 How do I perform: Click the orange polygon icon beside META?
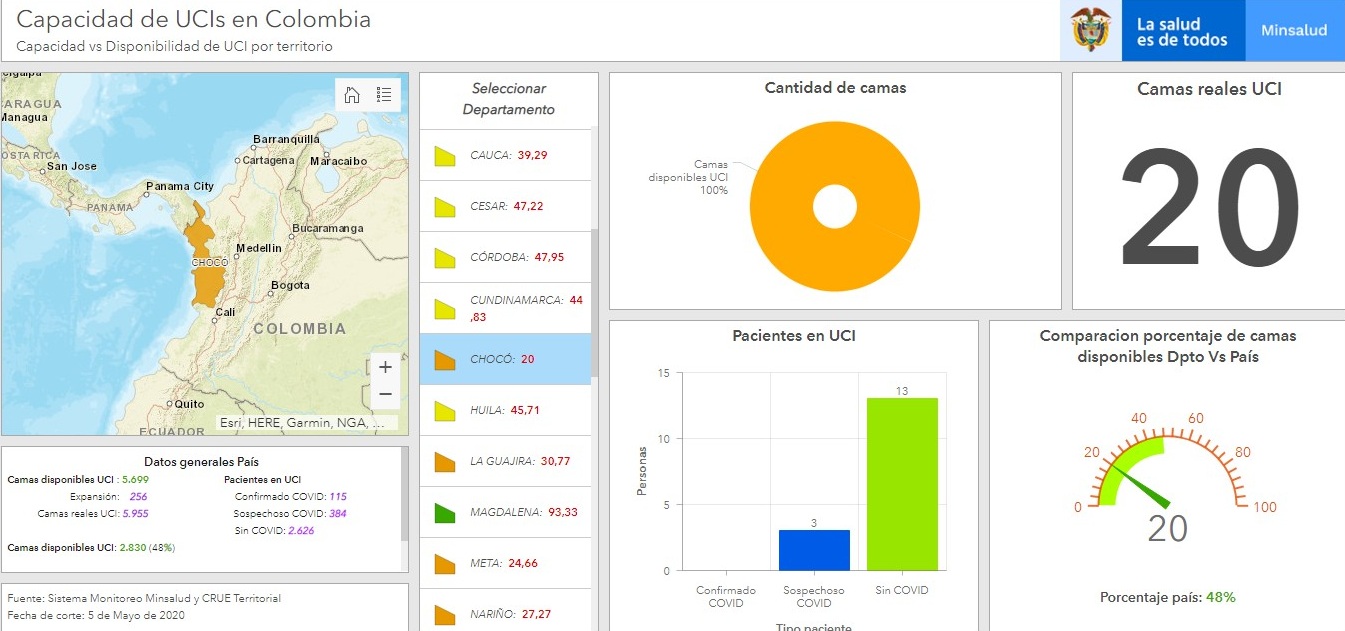[x=445, y=564]
